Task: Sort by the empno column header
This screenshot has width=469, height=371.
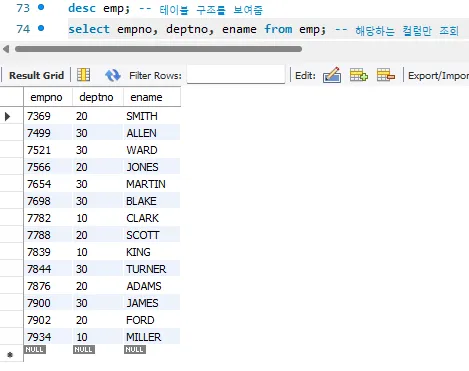Action: 48,97
